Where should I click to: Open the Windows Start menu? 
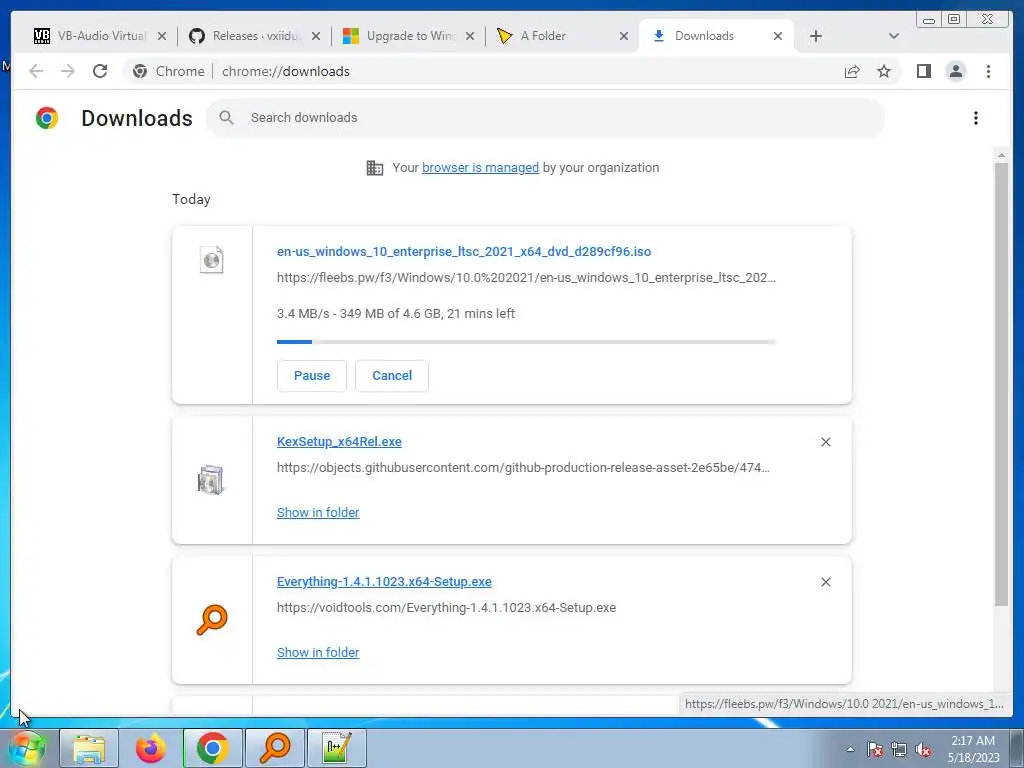coord(27,748)
